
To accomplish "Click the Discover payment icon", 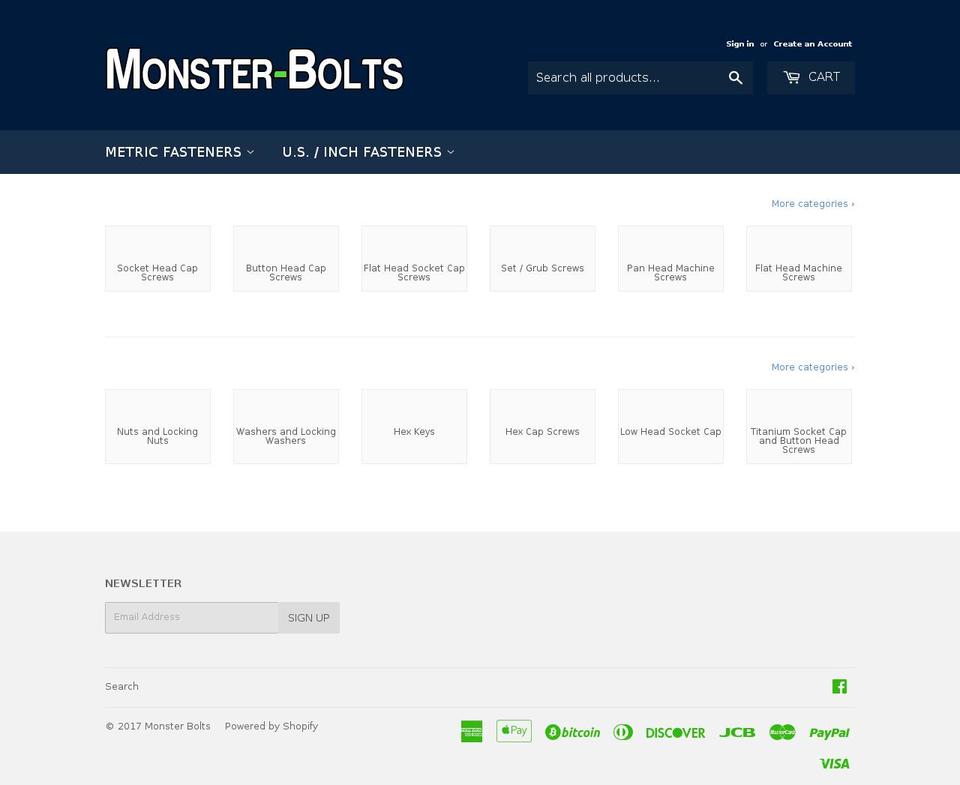I will [675, 733].
